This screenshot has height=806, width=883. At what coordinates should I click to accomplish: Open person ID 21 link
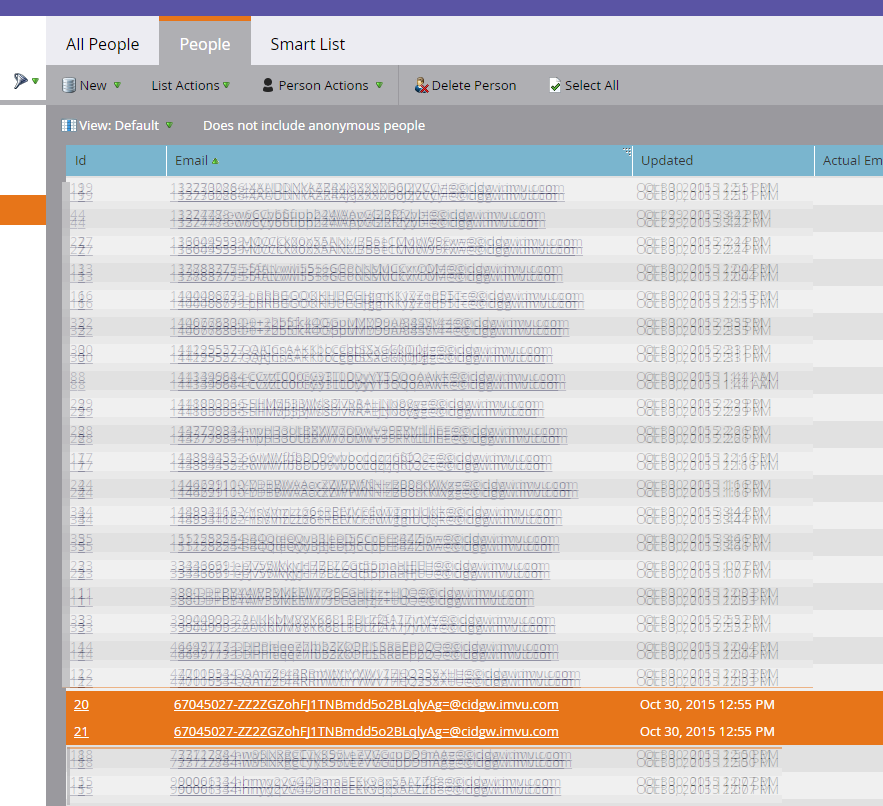click(x=81, y=732)
